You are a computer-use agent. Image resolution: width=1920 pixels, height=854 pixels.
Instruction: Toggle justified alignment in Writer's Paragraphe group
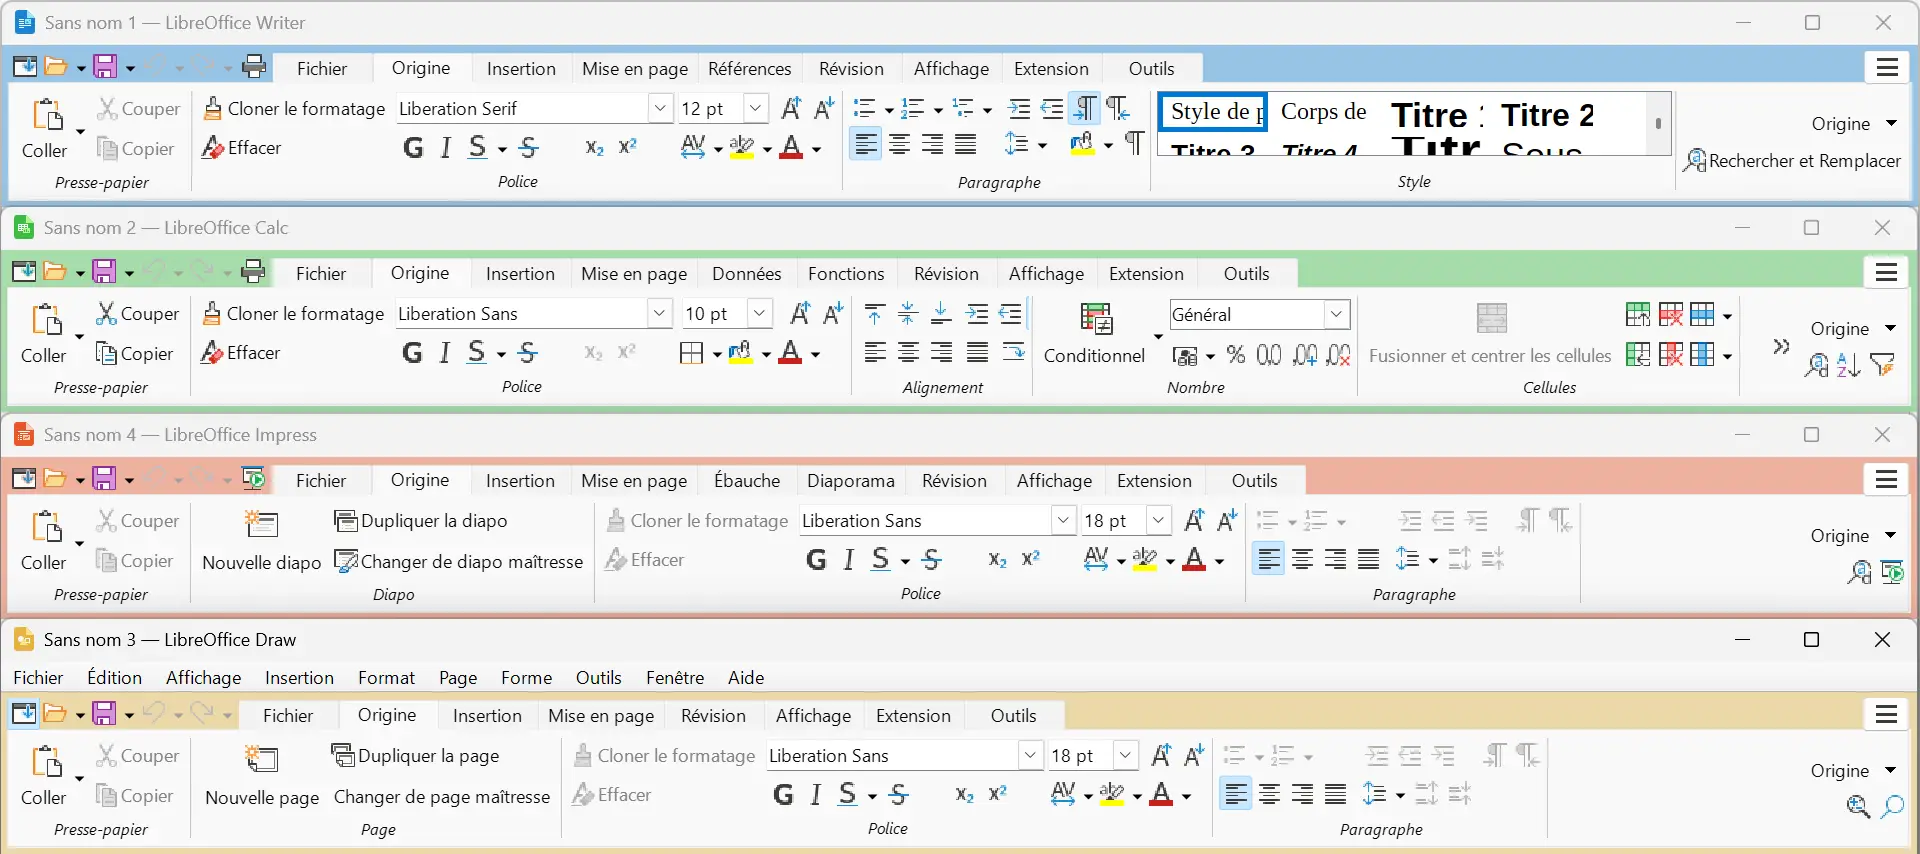pyautogui.click(x=965, y=145)
